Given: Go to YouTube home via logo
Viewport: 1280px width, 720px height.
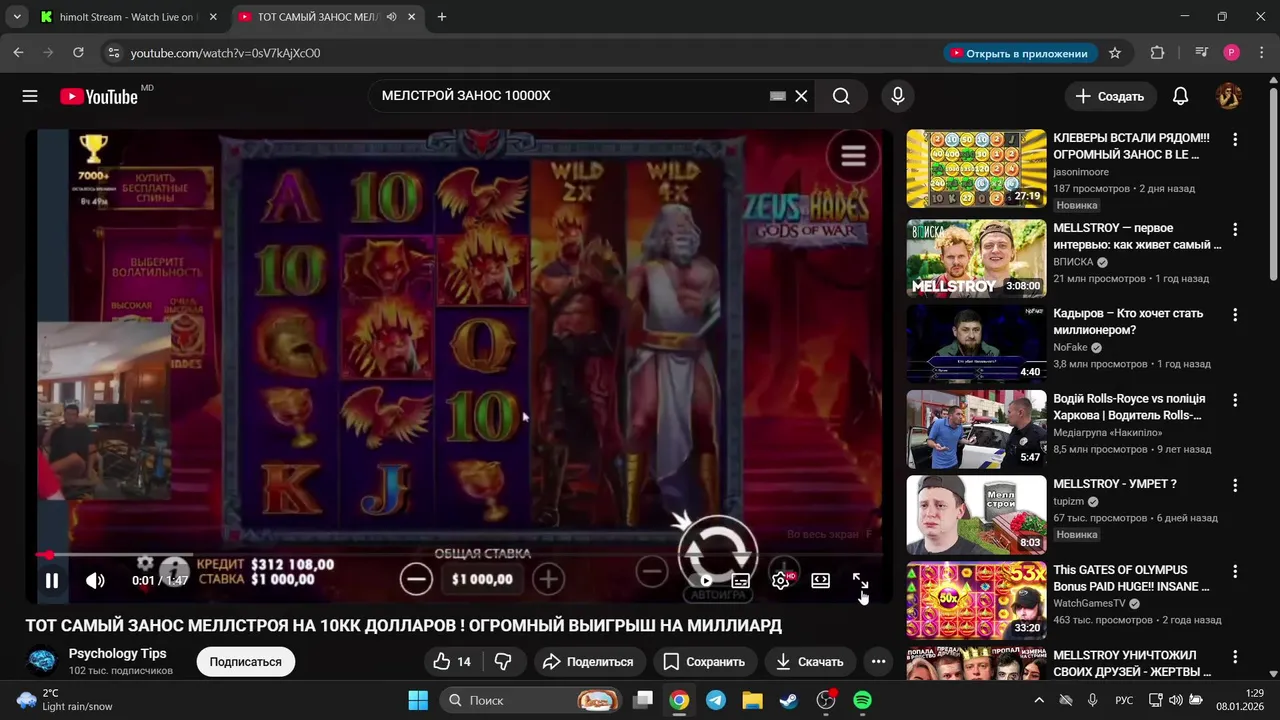Looking at the screenshot, I should (x=99, y=96).
